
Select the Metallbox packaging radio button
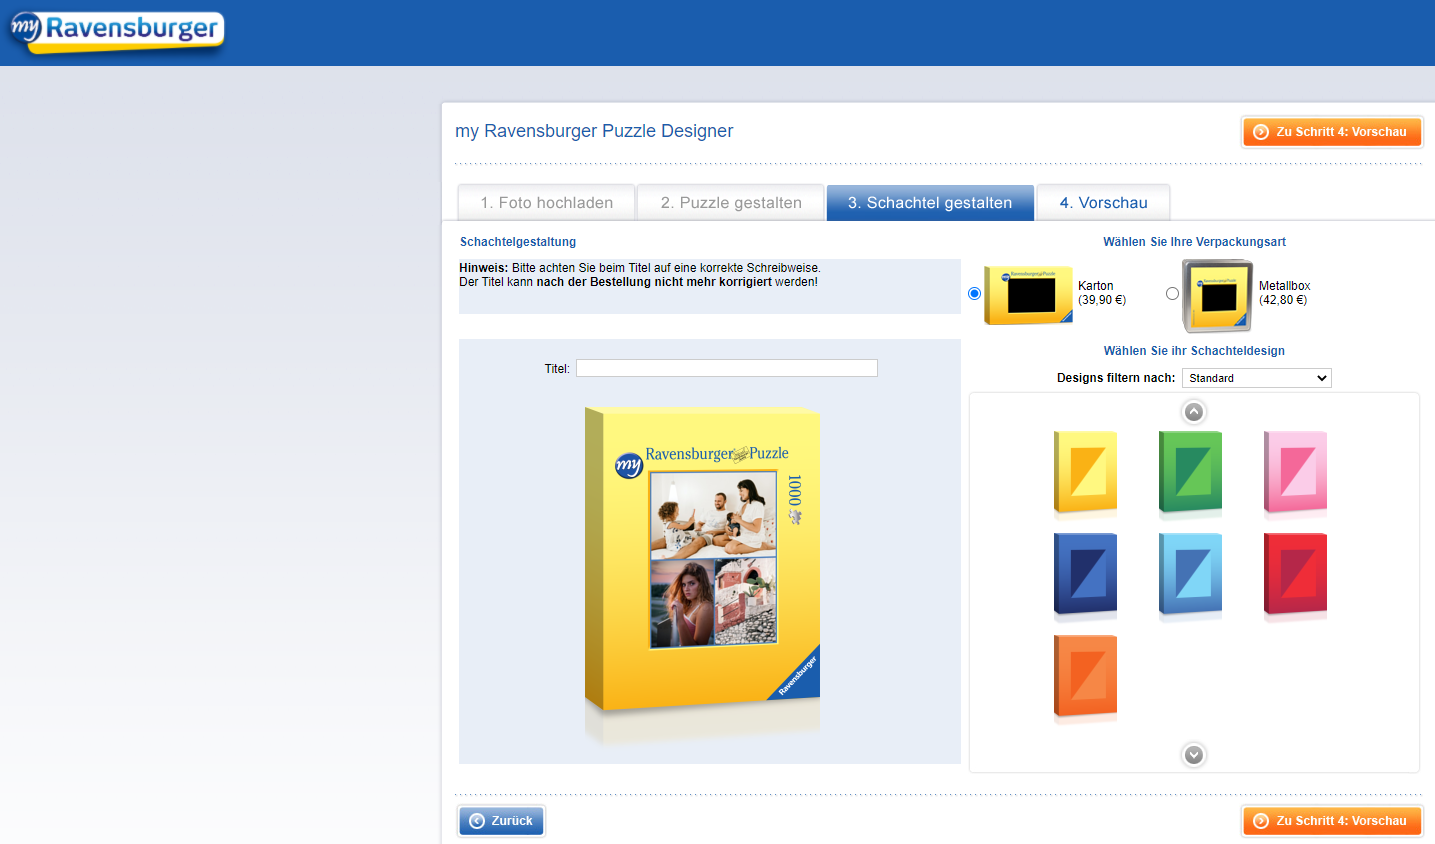1172,293
